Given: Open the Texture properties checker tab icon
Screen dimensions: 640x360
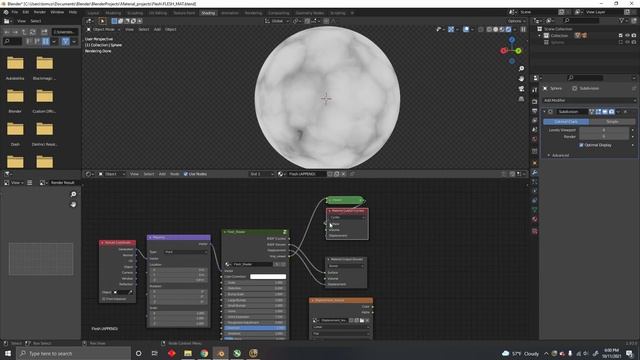Looking at the screenshot, I should tap(535, 231).
